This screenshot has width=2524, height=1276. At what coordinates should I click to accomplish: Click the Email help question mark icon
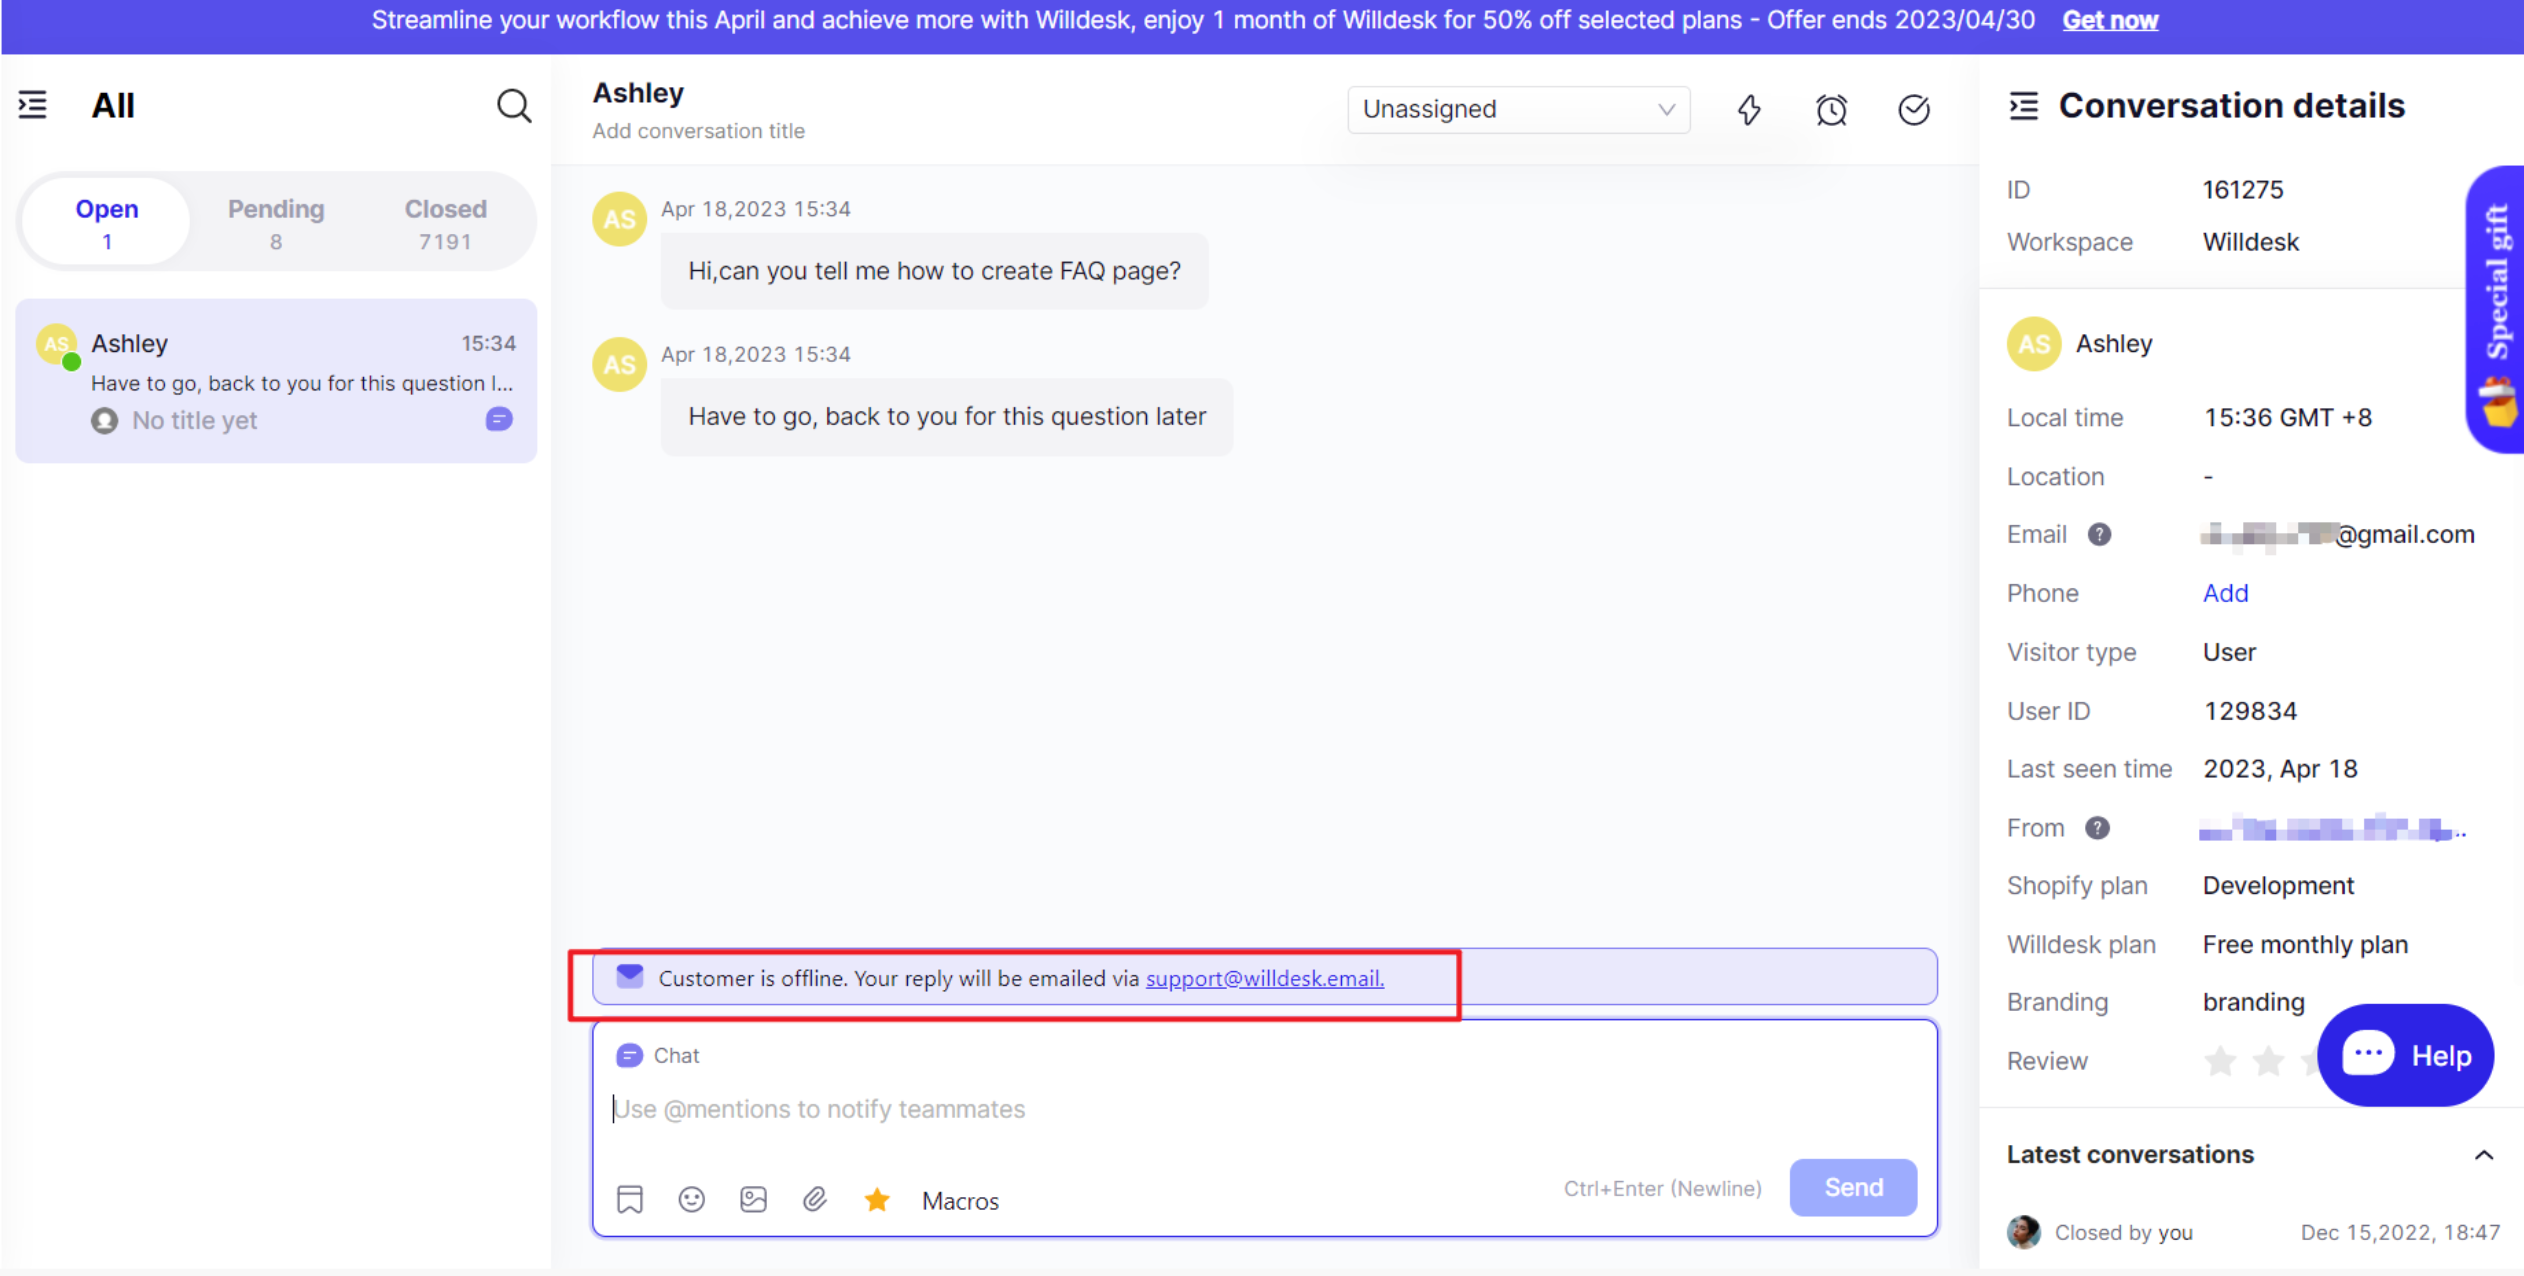tap(2099, 535)
